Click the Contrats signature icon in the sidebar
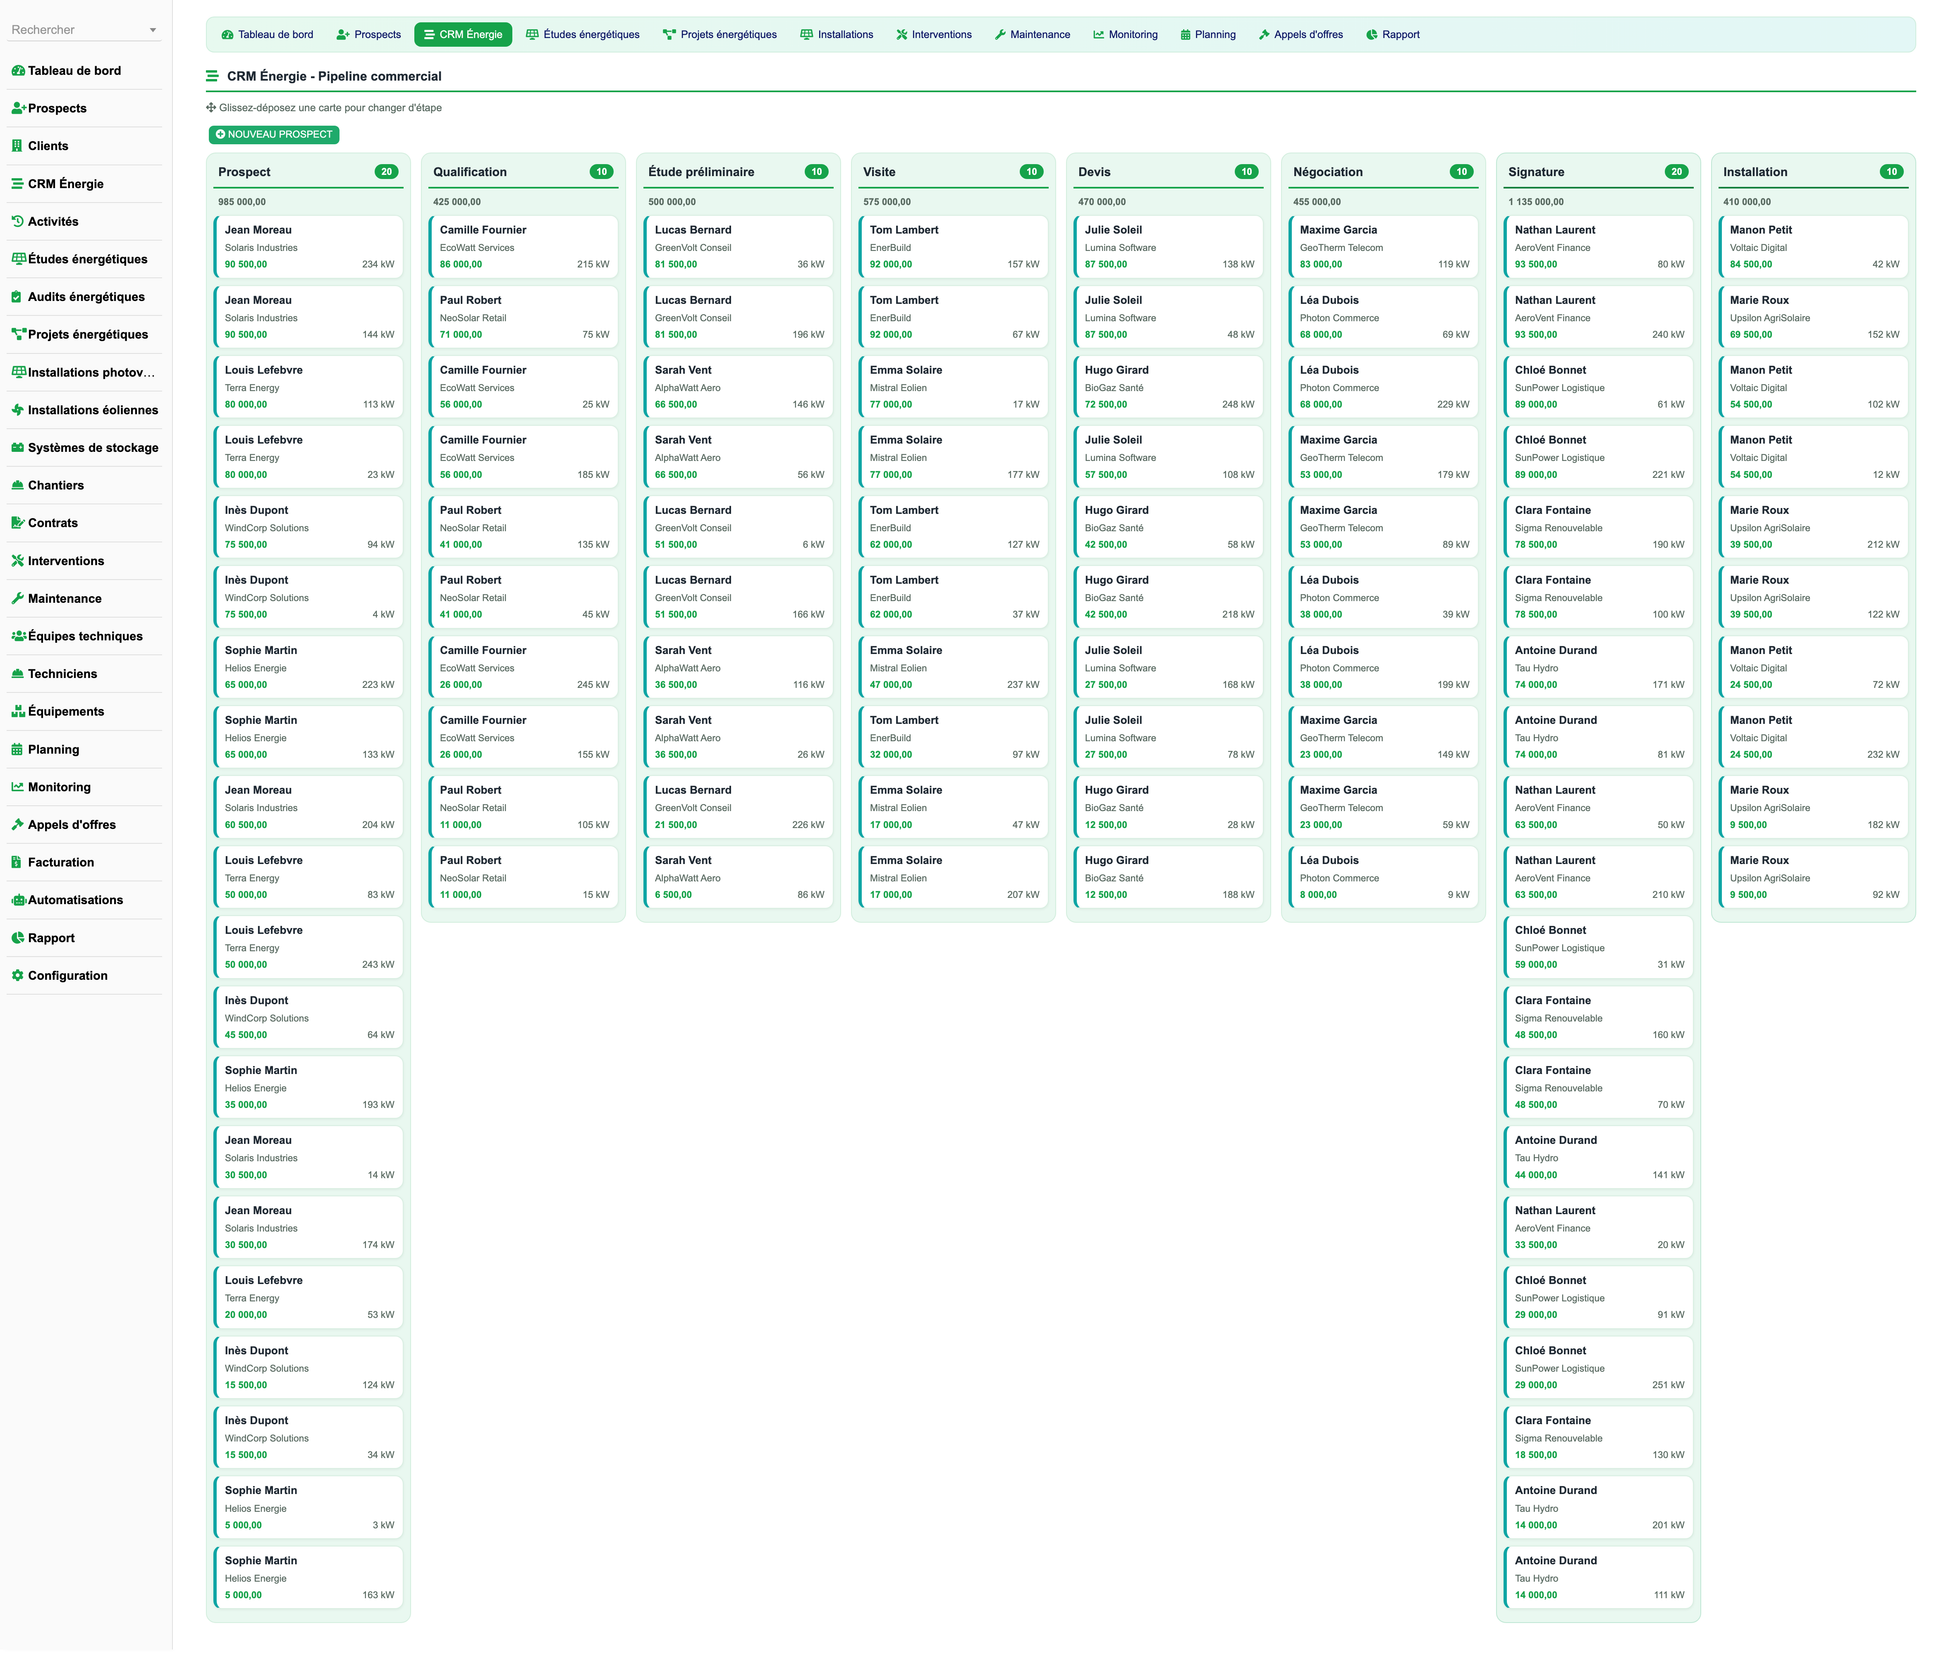1946x1666 pixels. click(x=18, y=523)
